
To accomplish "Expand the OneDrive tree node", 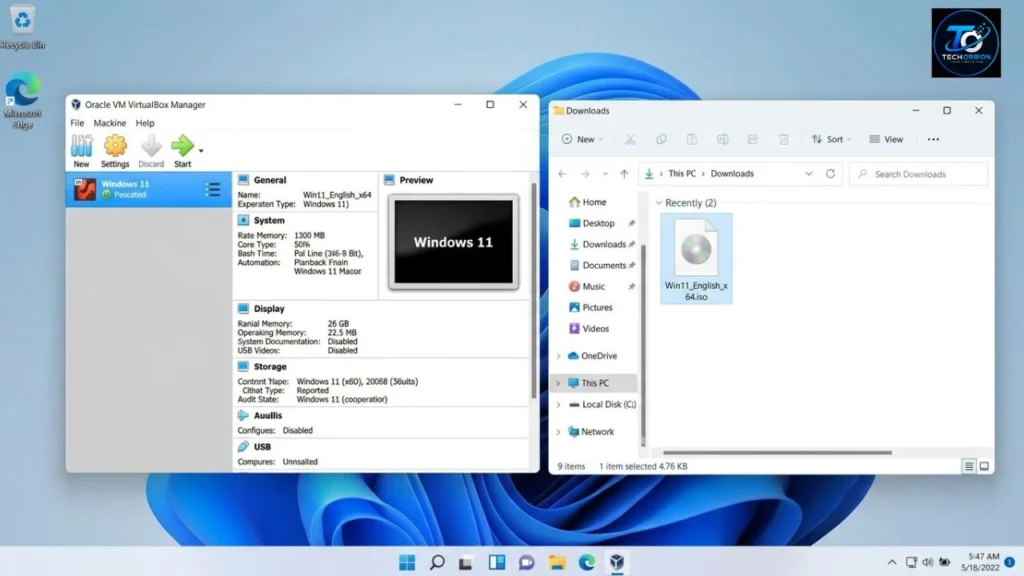I will (558, 356).
